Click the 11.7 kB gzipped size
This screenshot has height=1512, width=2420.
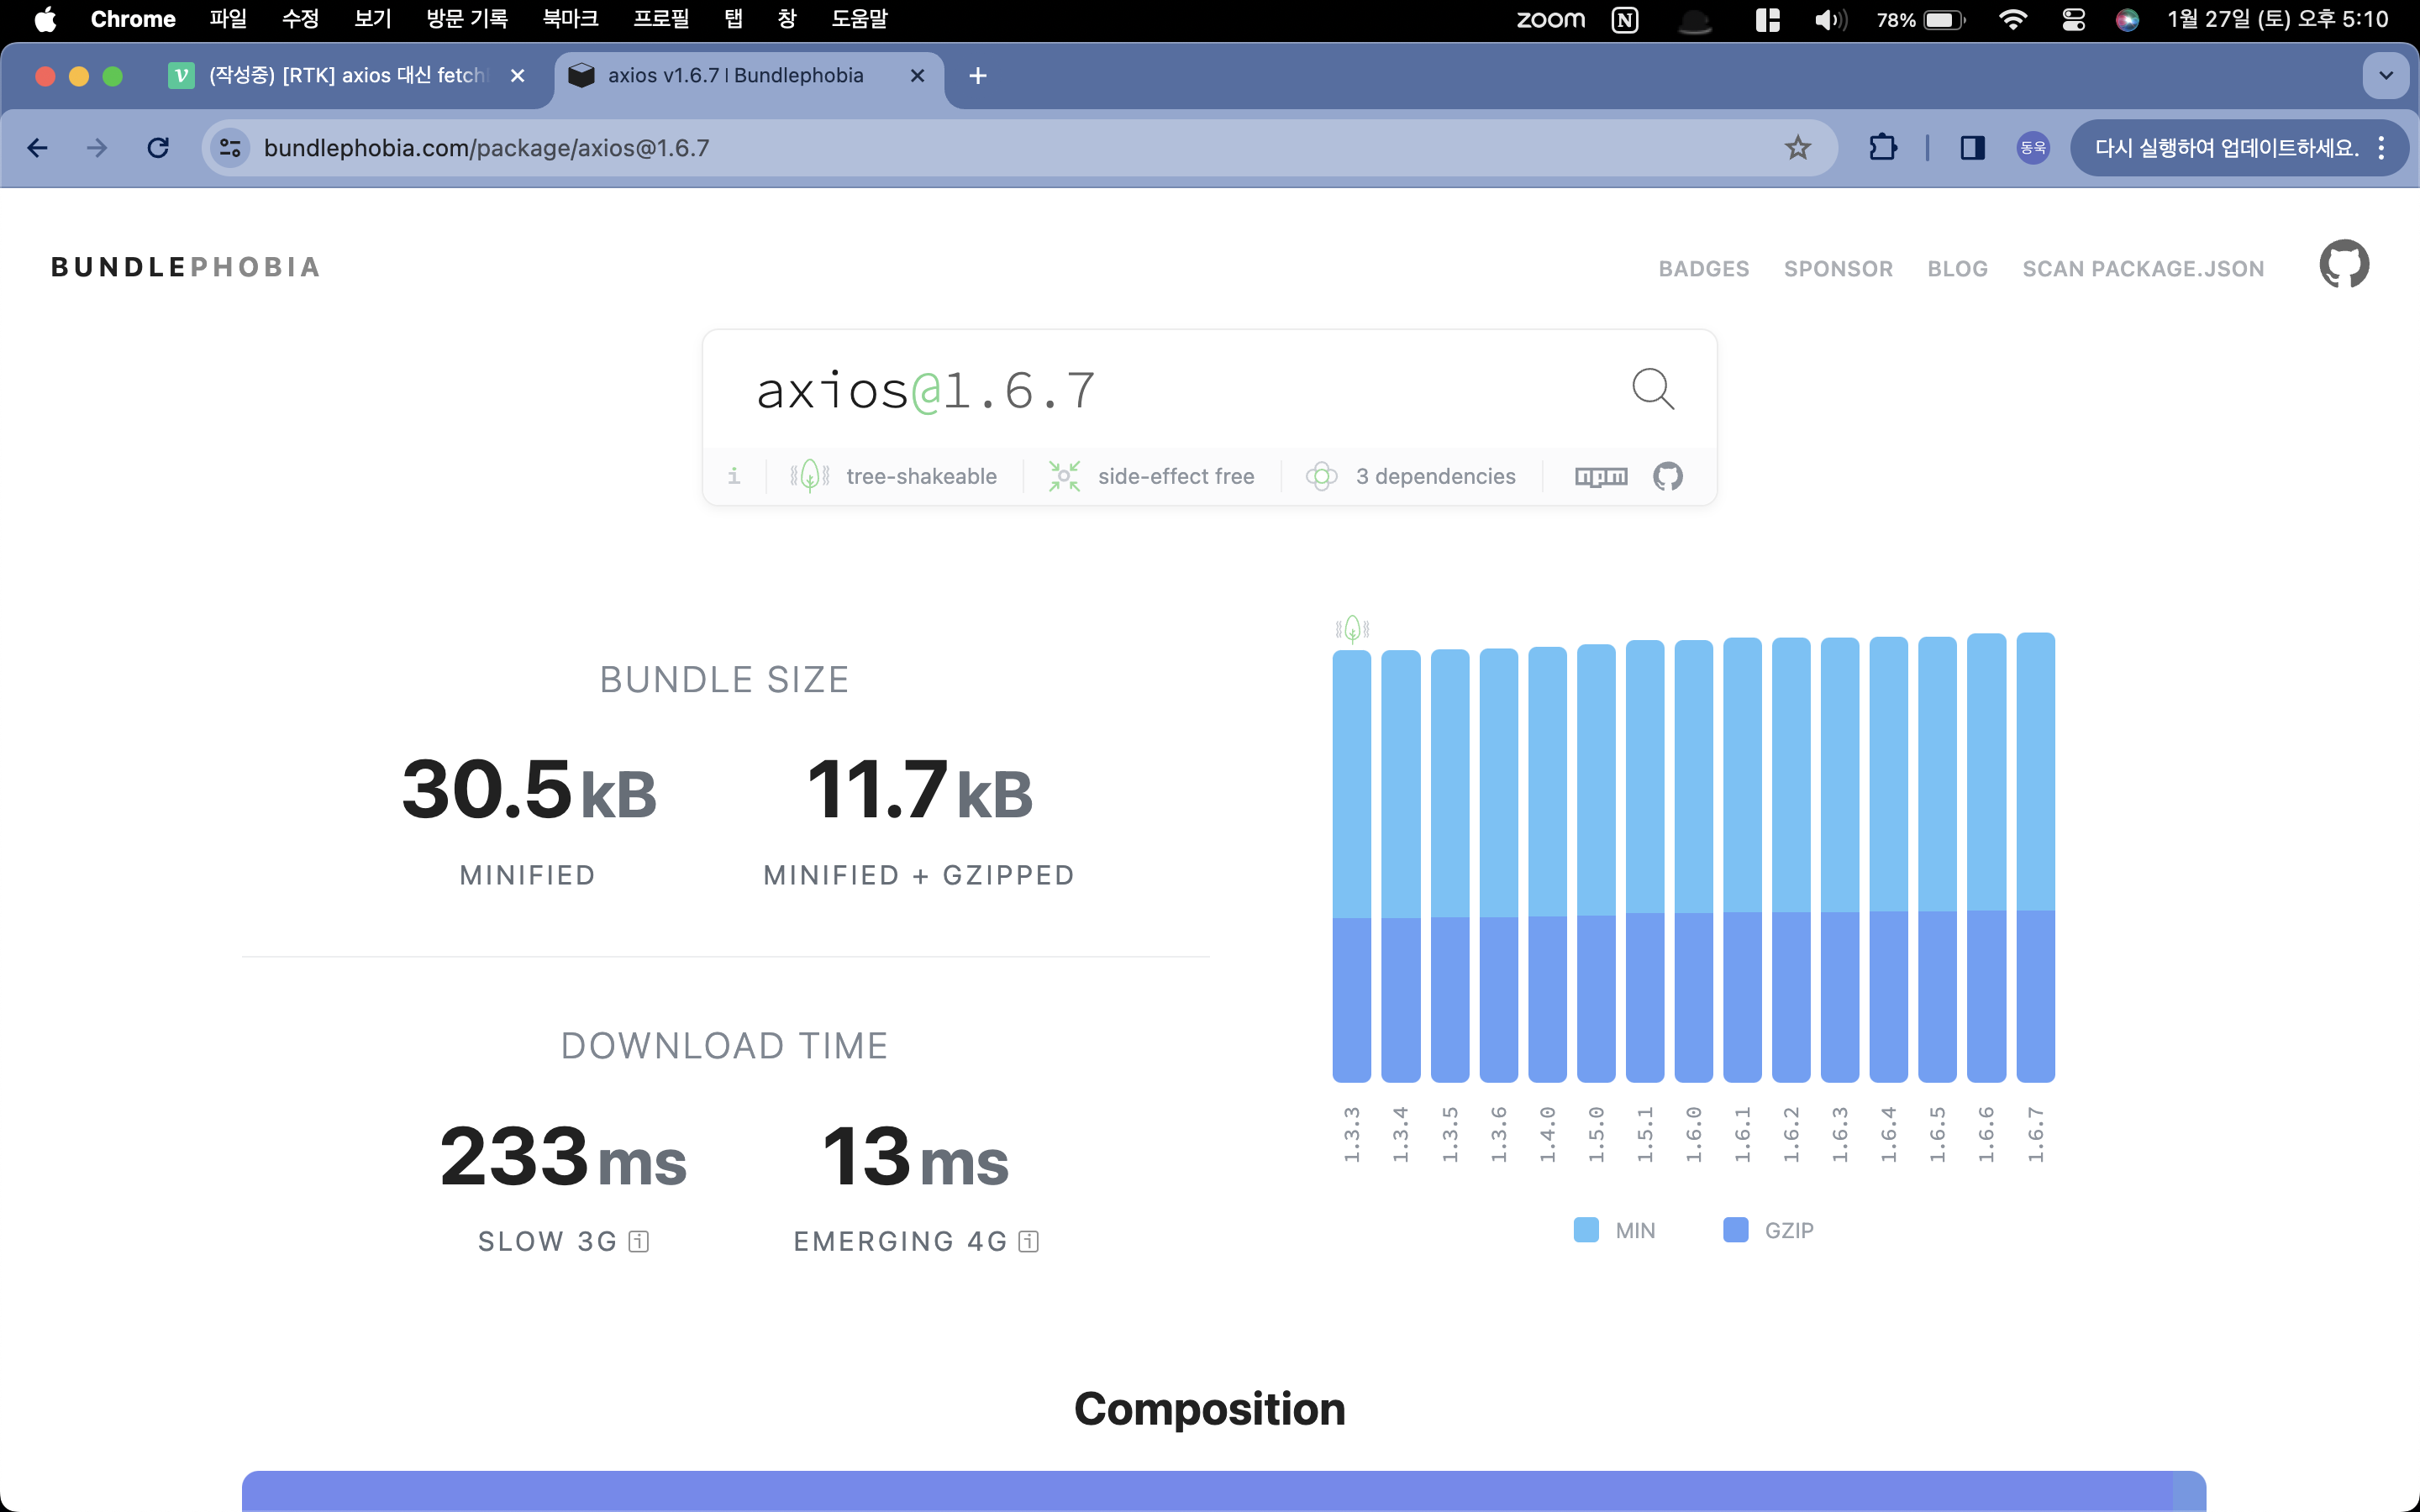pos(919,789)
